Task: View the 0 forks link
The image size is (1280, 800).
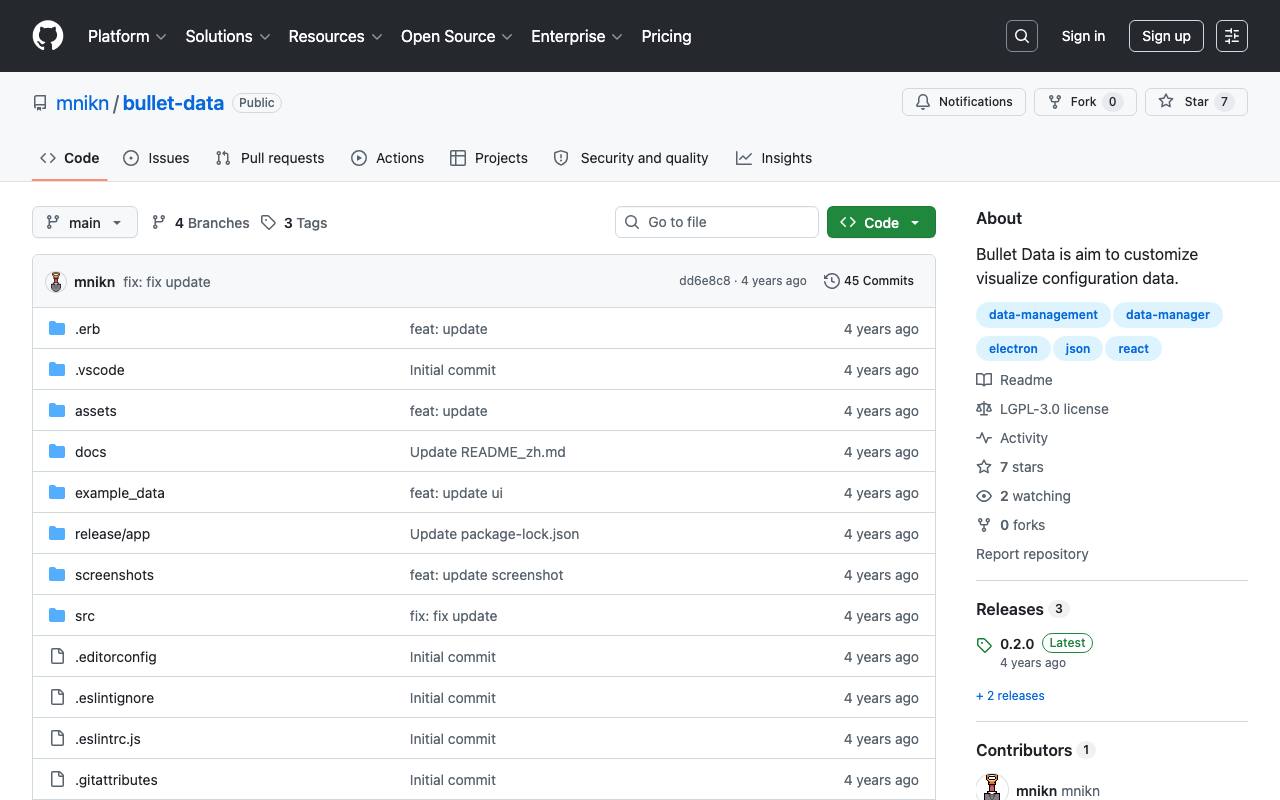Action: coord(1011,525)
